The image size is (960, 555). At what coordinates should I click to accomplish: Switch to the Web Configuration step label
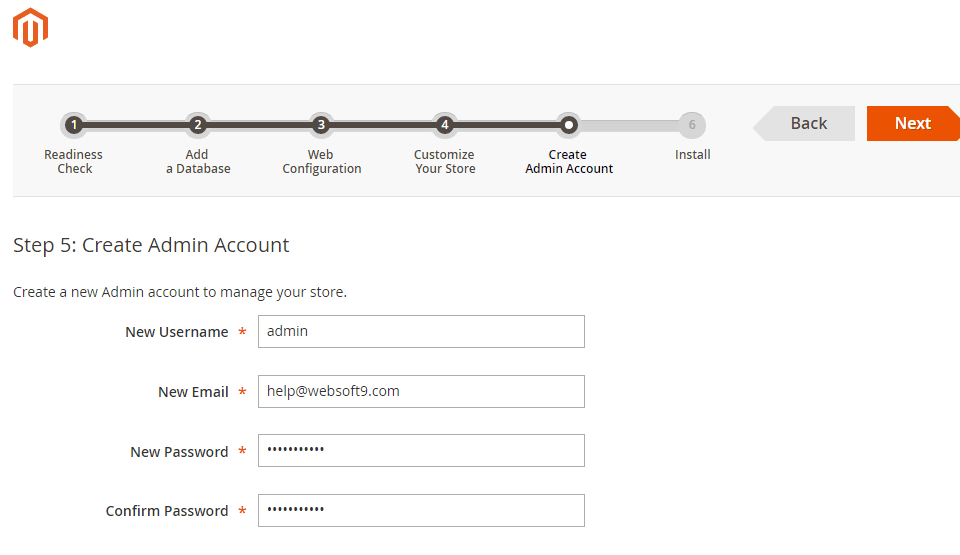pos(321,162)
